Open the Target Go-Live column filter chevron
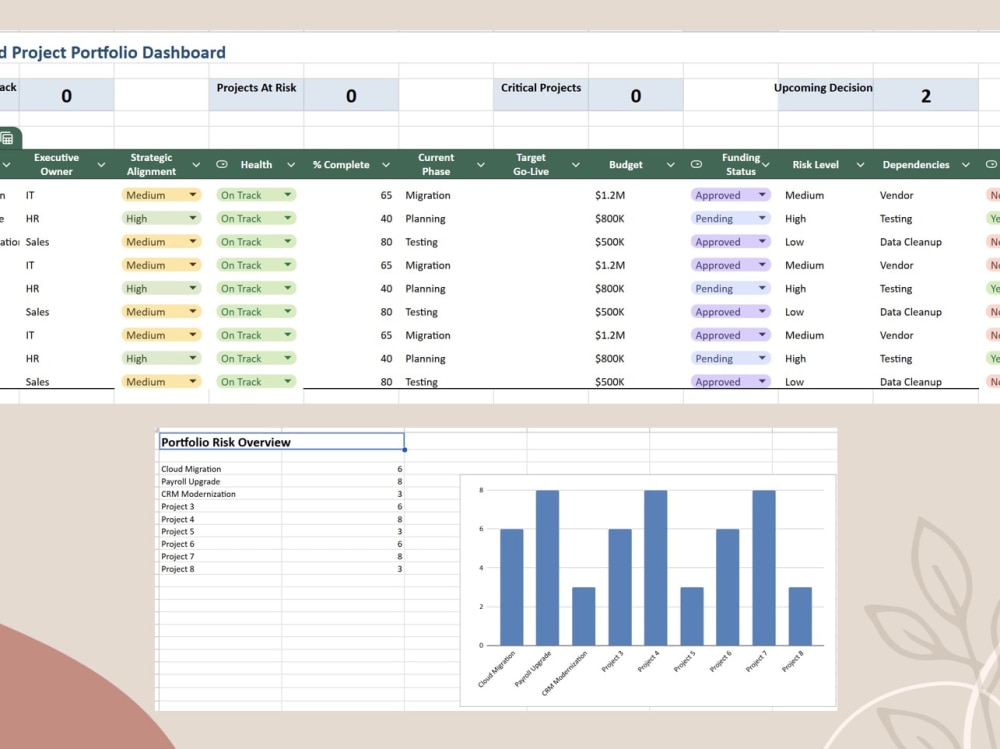Viewport: 1000px width, 749px height. tap(576, 165)
